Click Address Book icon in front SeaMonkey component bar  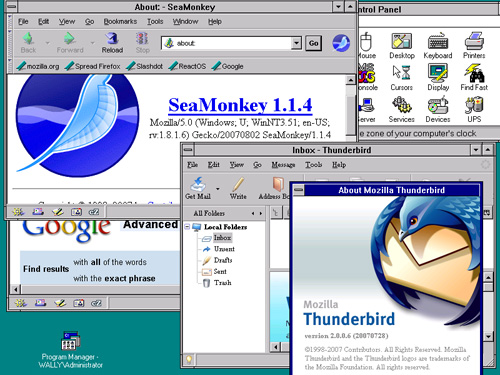76,212
